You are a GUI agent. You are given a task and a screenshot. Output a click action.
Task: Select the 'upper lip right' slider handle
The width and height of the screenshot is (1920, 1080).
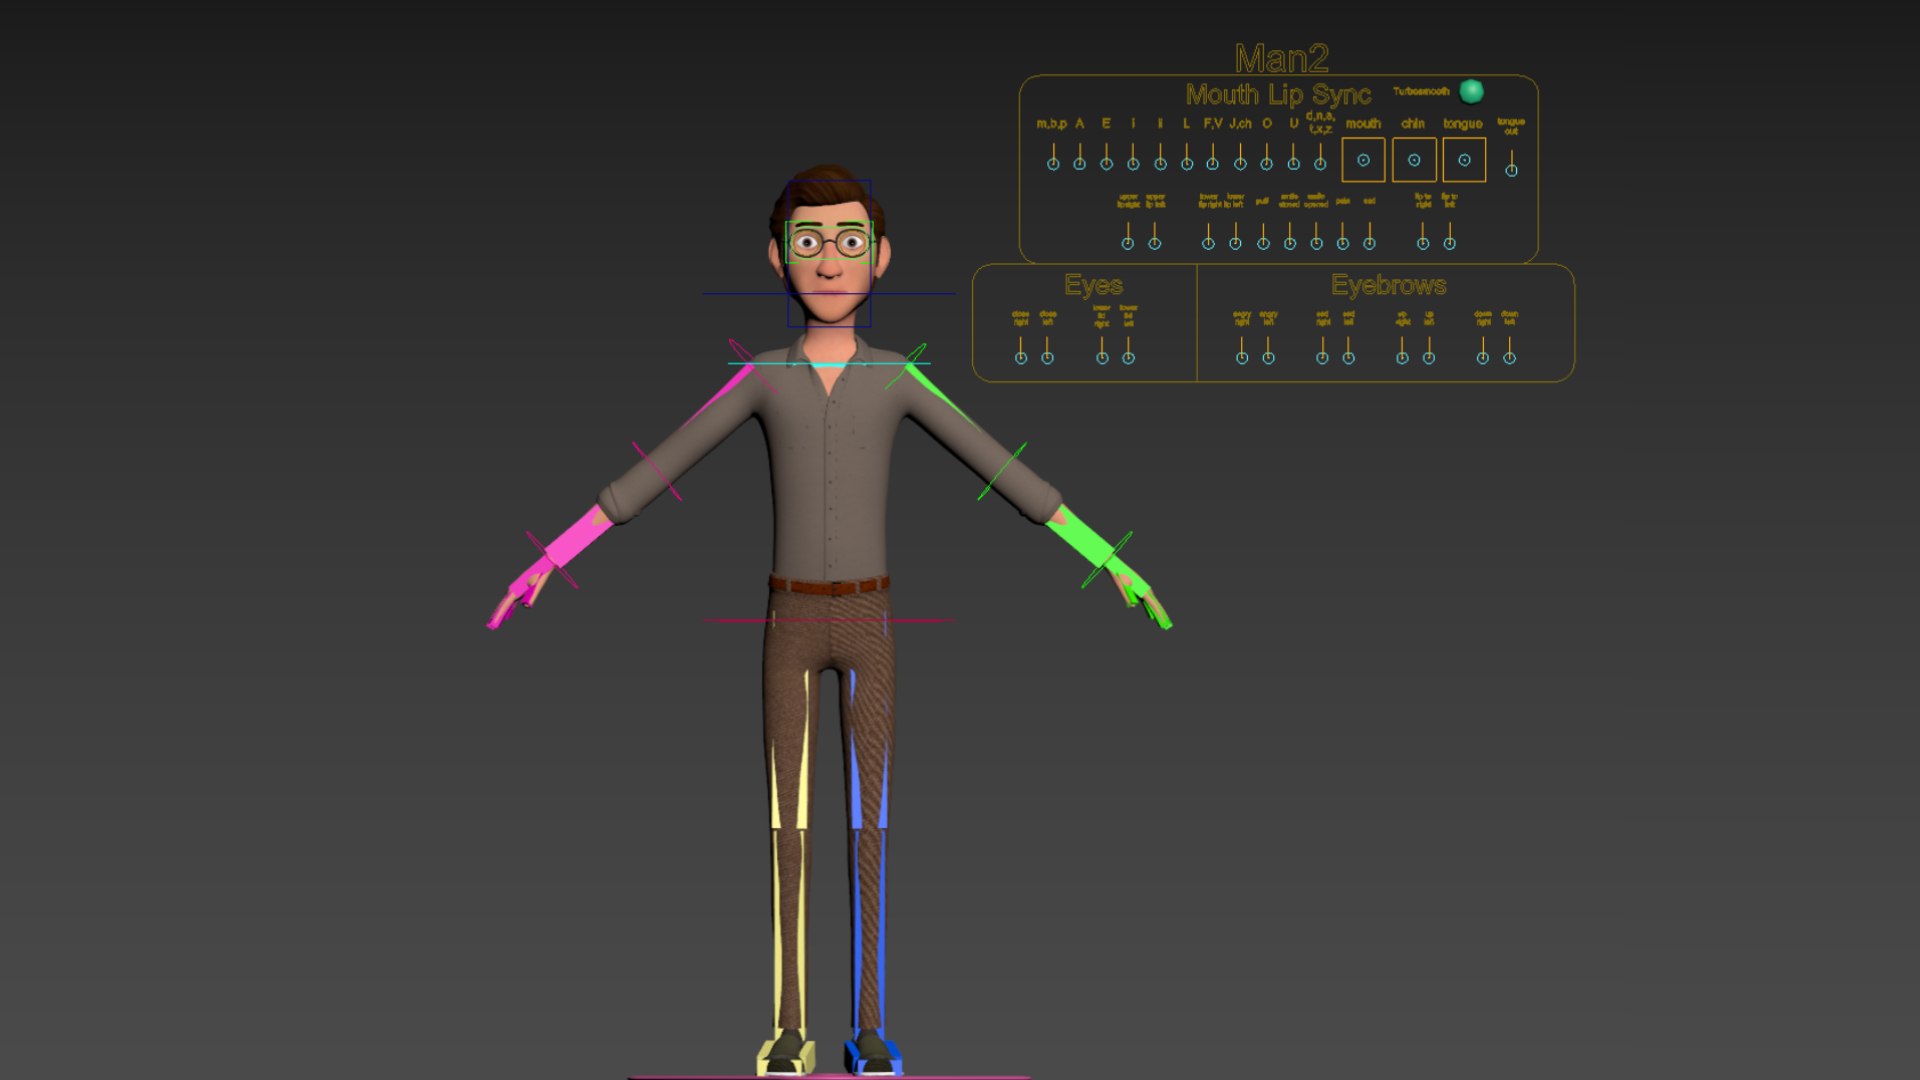pyautogui.click(x=1128, y=243)
